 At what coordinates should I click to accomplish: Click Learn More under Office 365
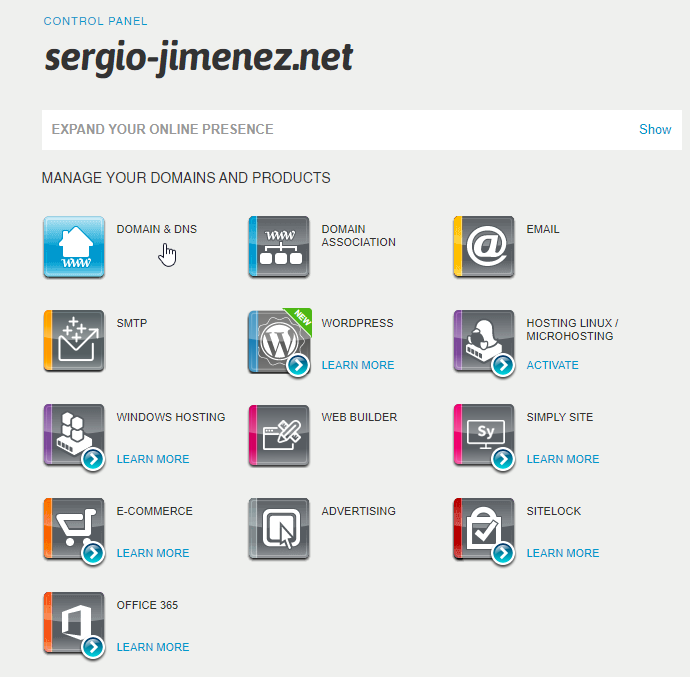click(153, 647)
